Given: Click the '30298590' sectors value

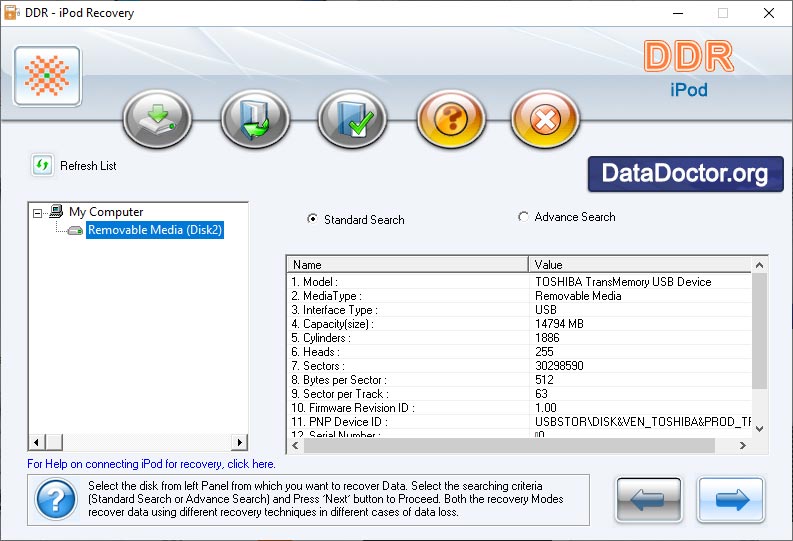Looking at the screenshot, I should [559, 366].
